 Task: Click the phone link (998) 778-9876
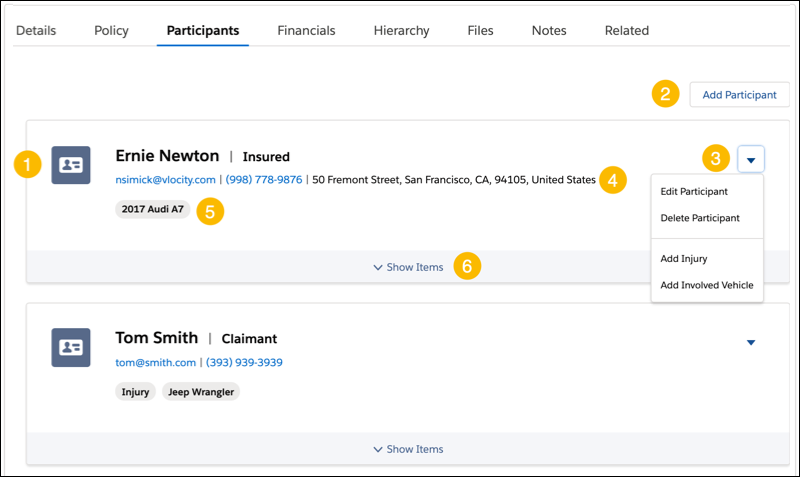tap(264, 180)
